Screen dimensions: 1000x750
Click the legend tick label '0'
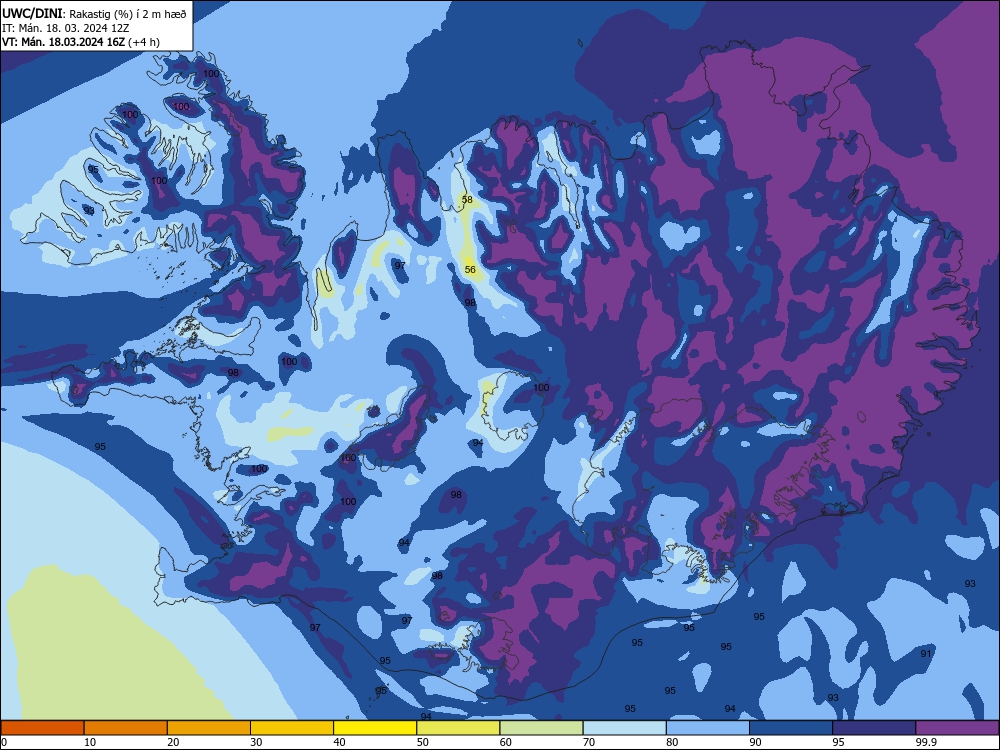click(x=4, y=742)
